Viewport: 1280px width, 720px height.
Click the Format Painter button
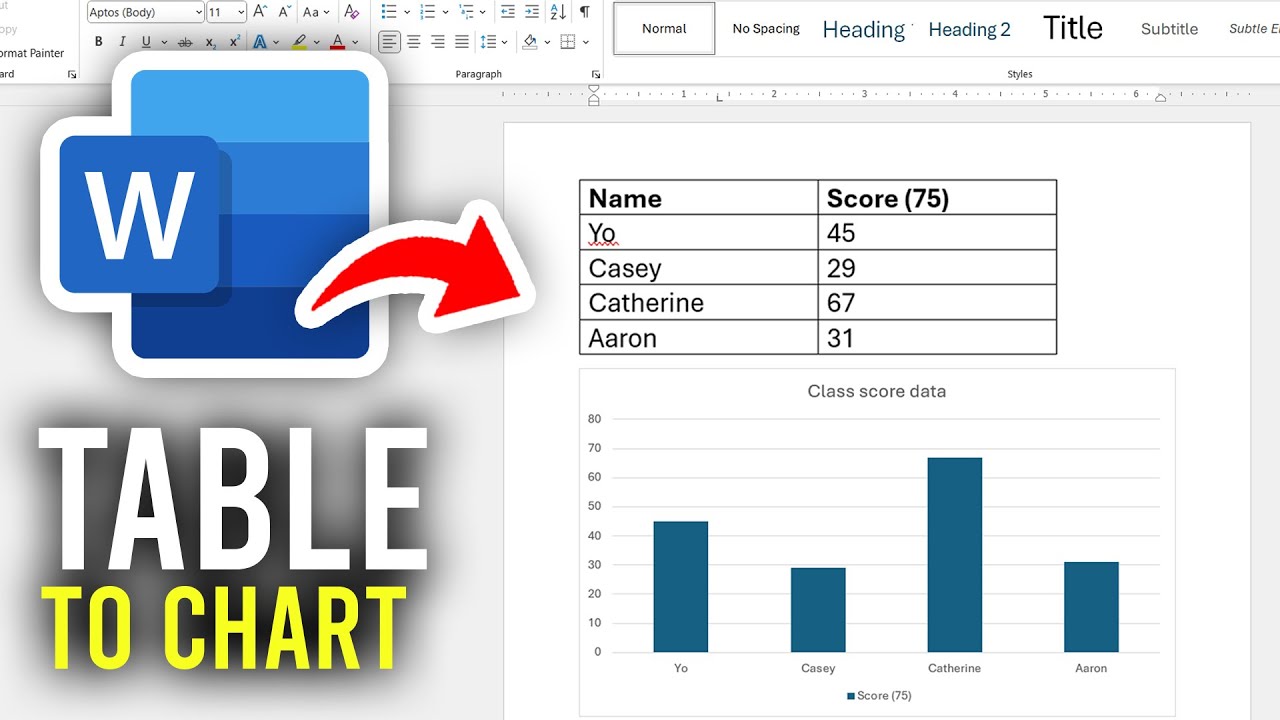pos(30,53)
